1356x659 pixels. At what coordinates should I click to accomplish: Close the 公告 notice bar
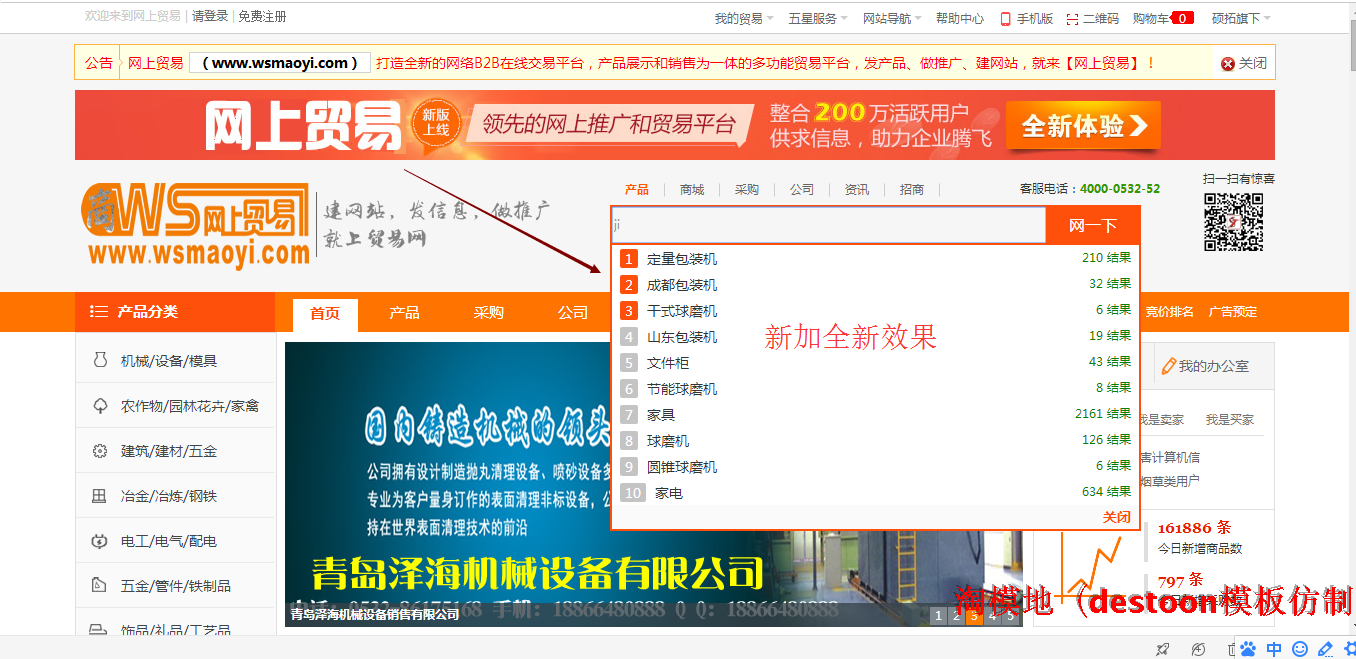coord(1243,63)
